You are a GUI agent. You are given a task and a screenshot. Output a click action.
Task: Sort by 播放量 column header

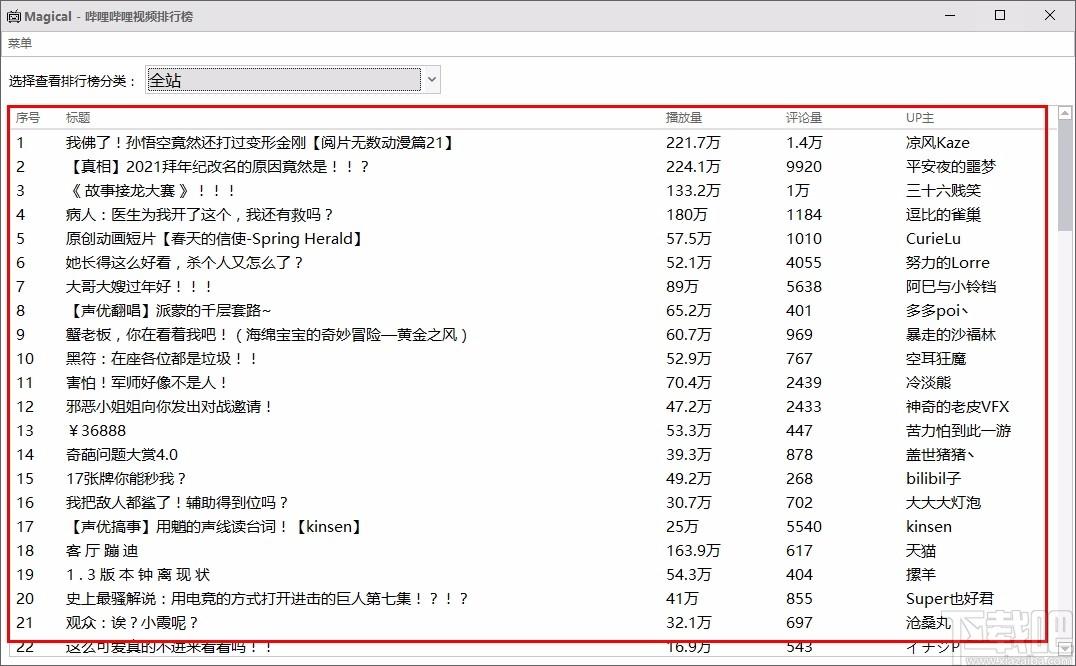683,118
